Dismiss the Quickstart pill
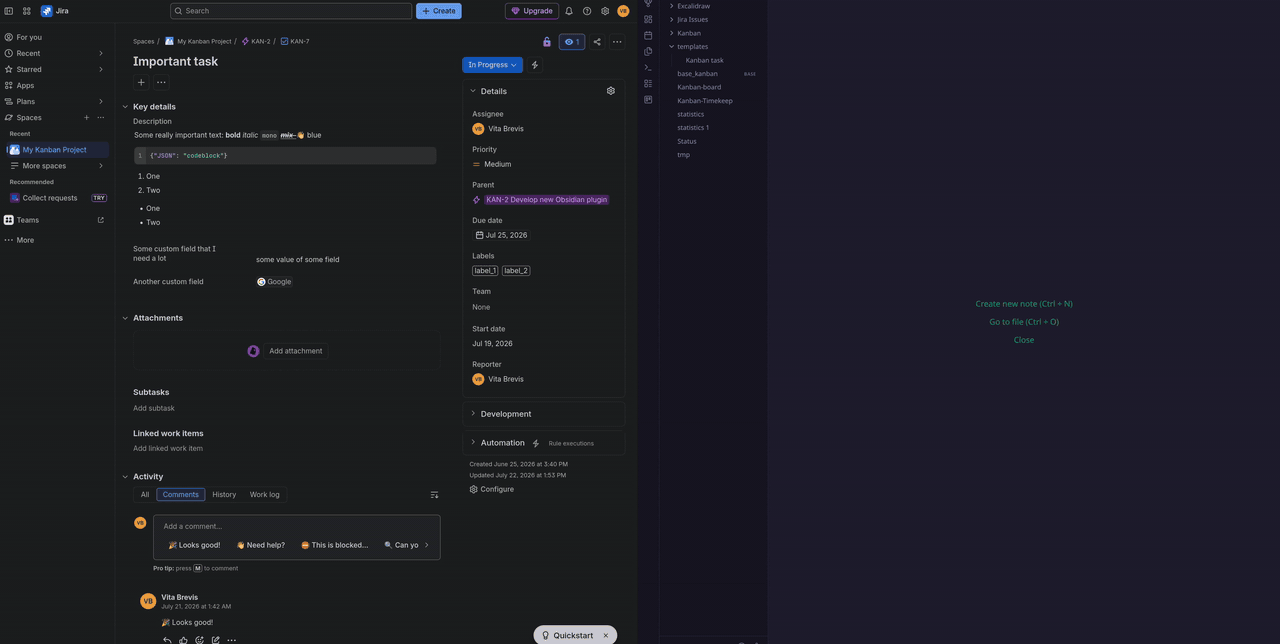This screenshot has height=644, width=1280. [x=605, y=636]
